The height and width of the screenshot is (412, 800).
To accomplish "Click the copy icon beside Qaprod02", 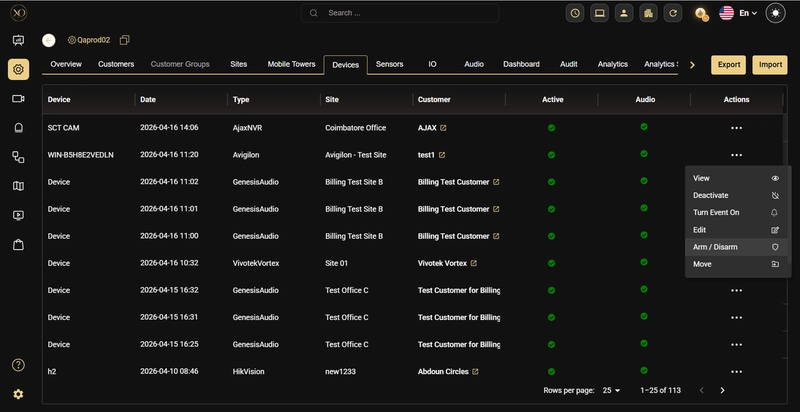I will coord(125,40).
